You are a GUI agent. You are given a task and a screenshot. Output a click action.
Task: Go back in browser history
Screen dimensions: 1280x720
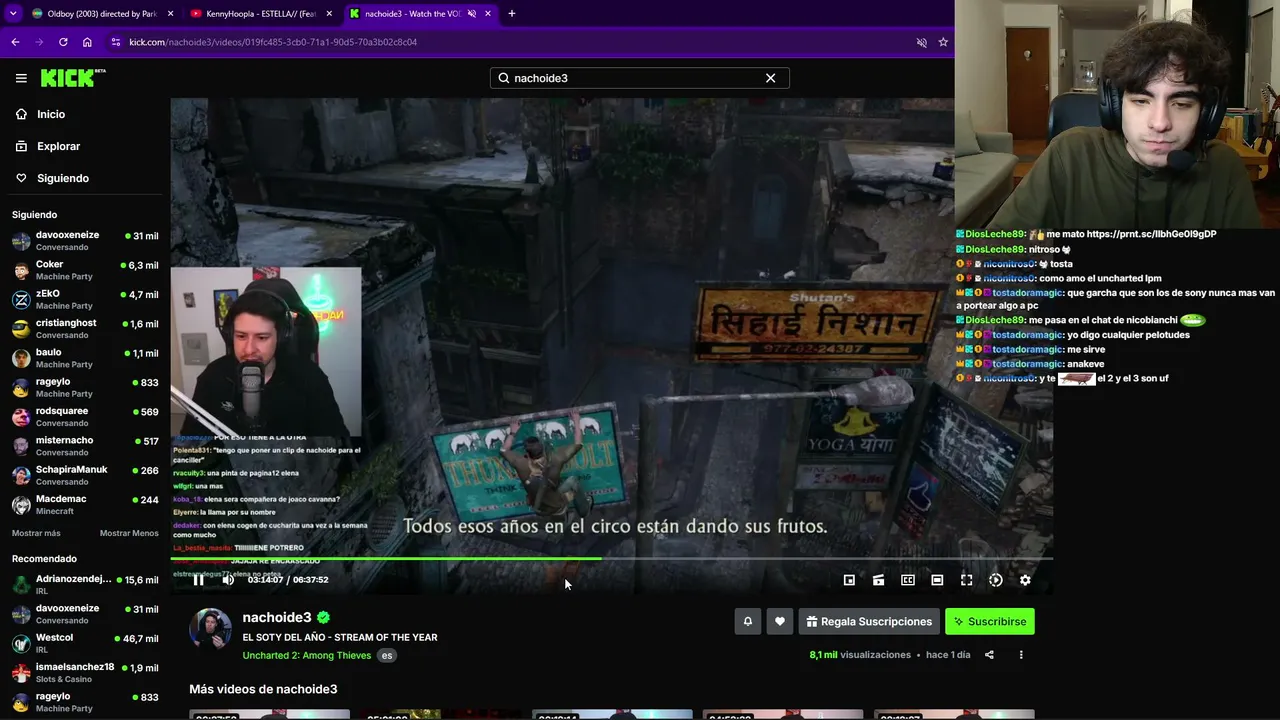coord(15,42)
